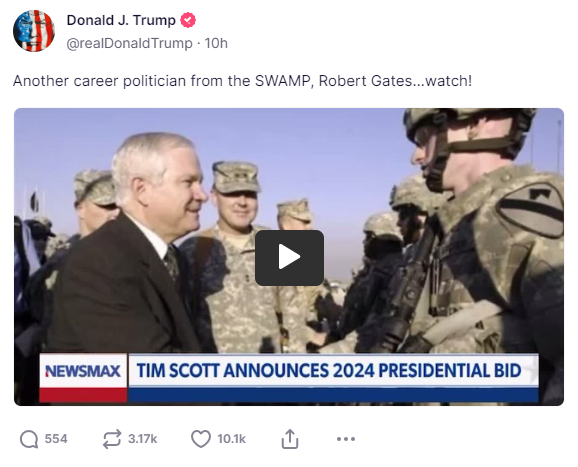Click the @realDonaldTrump handle
The image size is (578, 467).
tap(129, 43)
